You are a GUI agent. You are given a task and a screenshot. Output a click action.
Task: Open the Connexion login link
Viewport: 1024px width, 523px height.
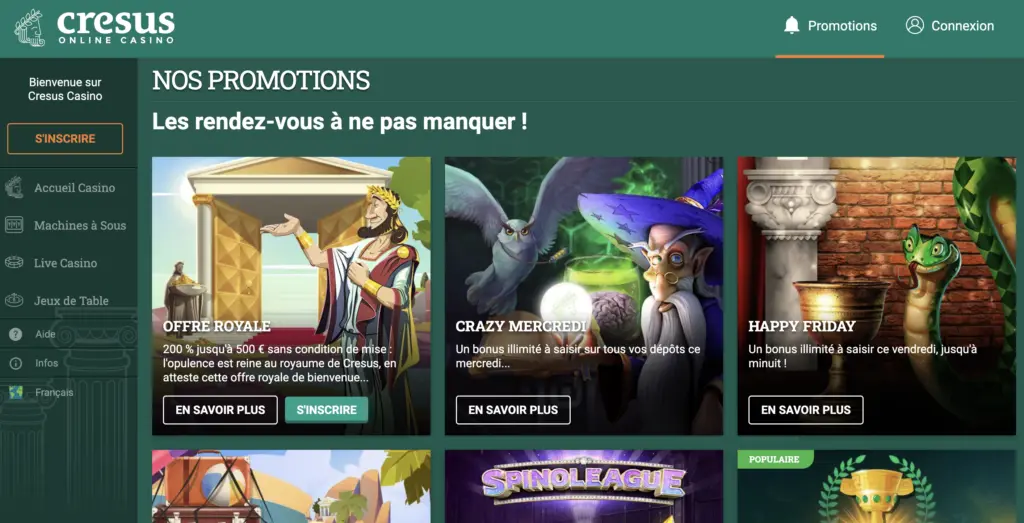click(x=950, y=26)
